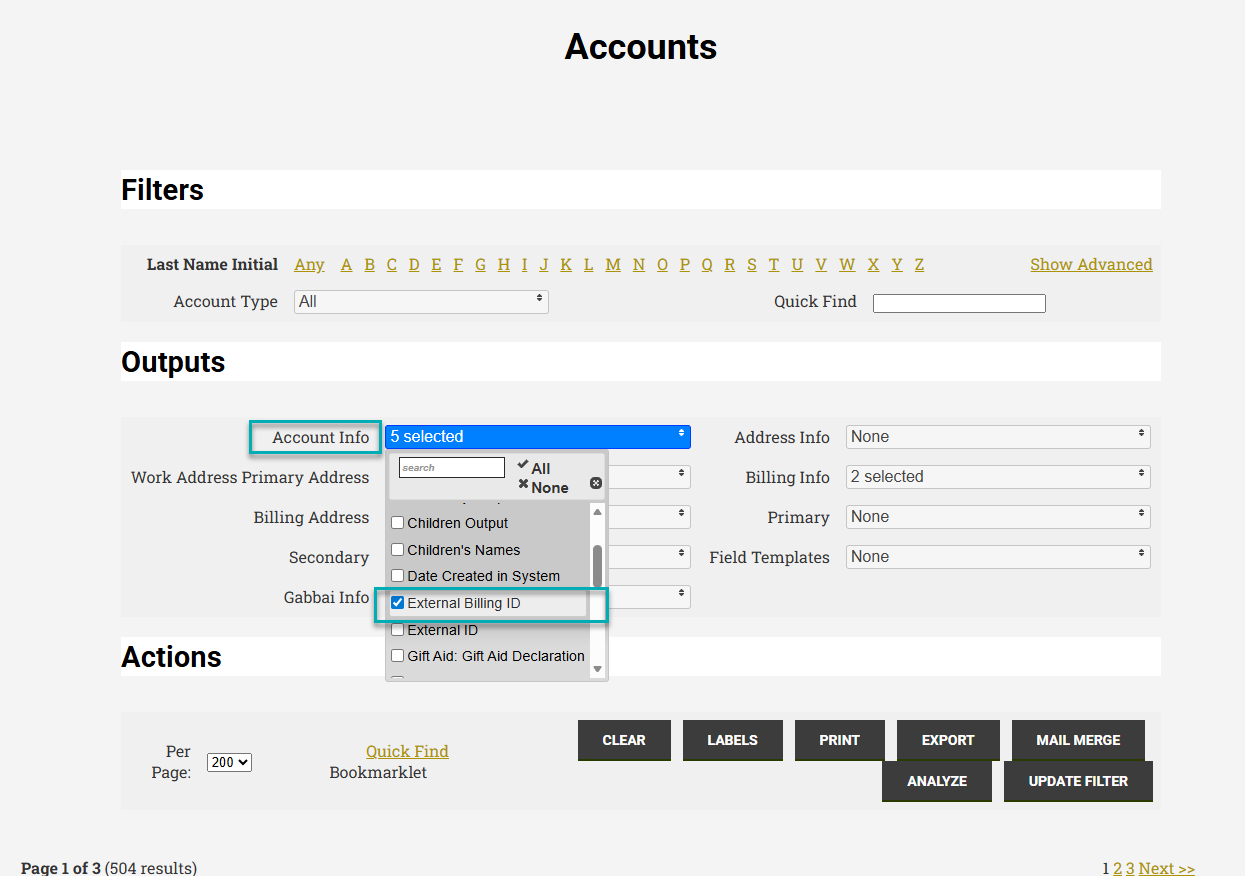
Task: Tick the Gift Aid Declaration checkbox
Action: tap(398, 656)
